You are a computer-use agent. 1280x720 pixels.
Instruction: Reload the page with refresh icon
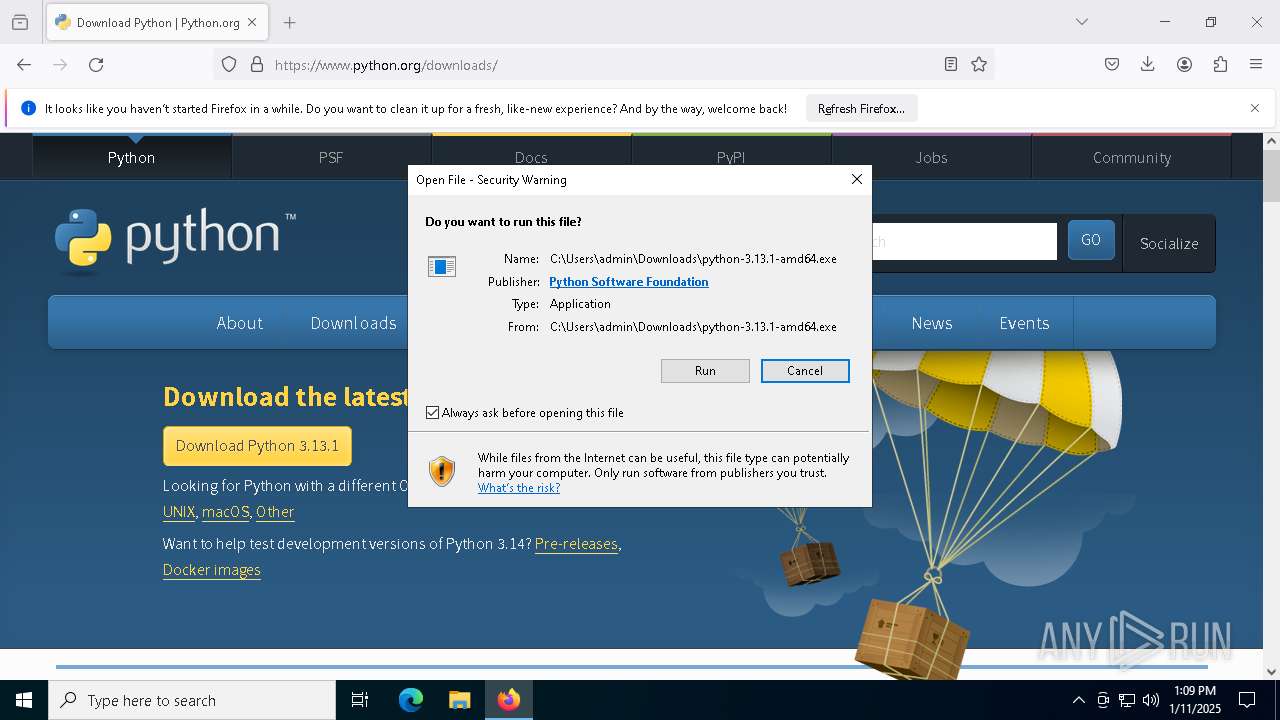point(96,65)
